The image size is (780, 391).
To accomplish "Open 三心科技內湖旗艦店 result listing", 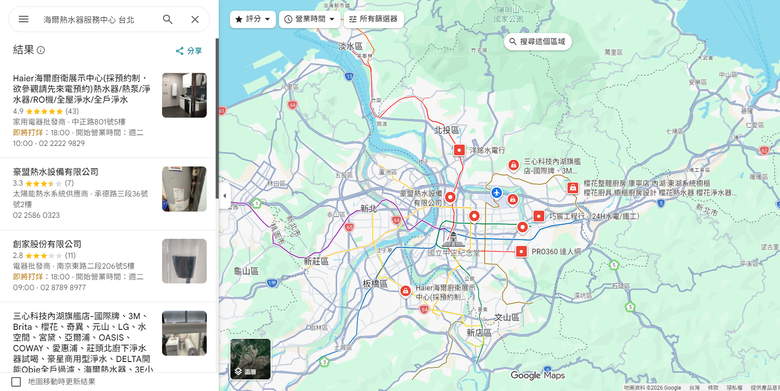I will [x=107, y=337].
